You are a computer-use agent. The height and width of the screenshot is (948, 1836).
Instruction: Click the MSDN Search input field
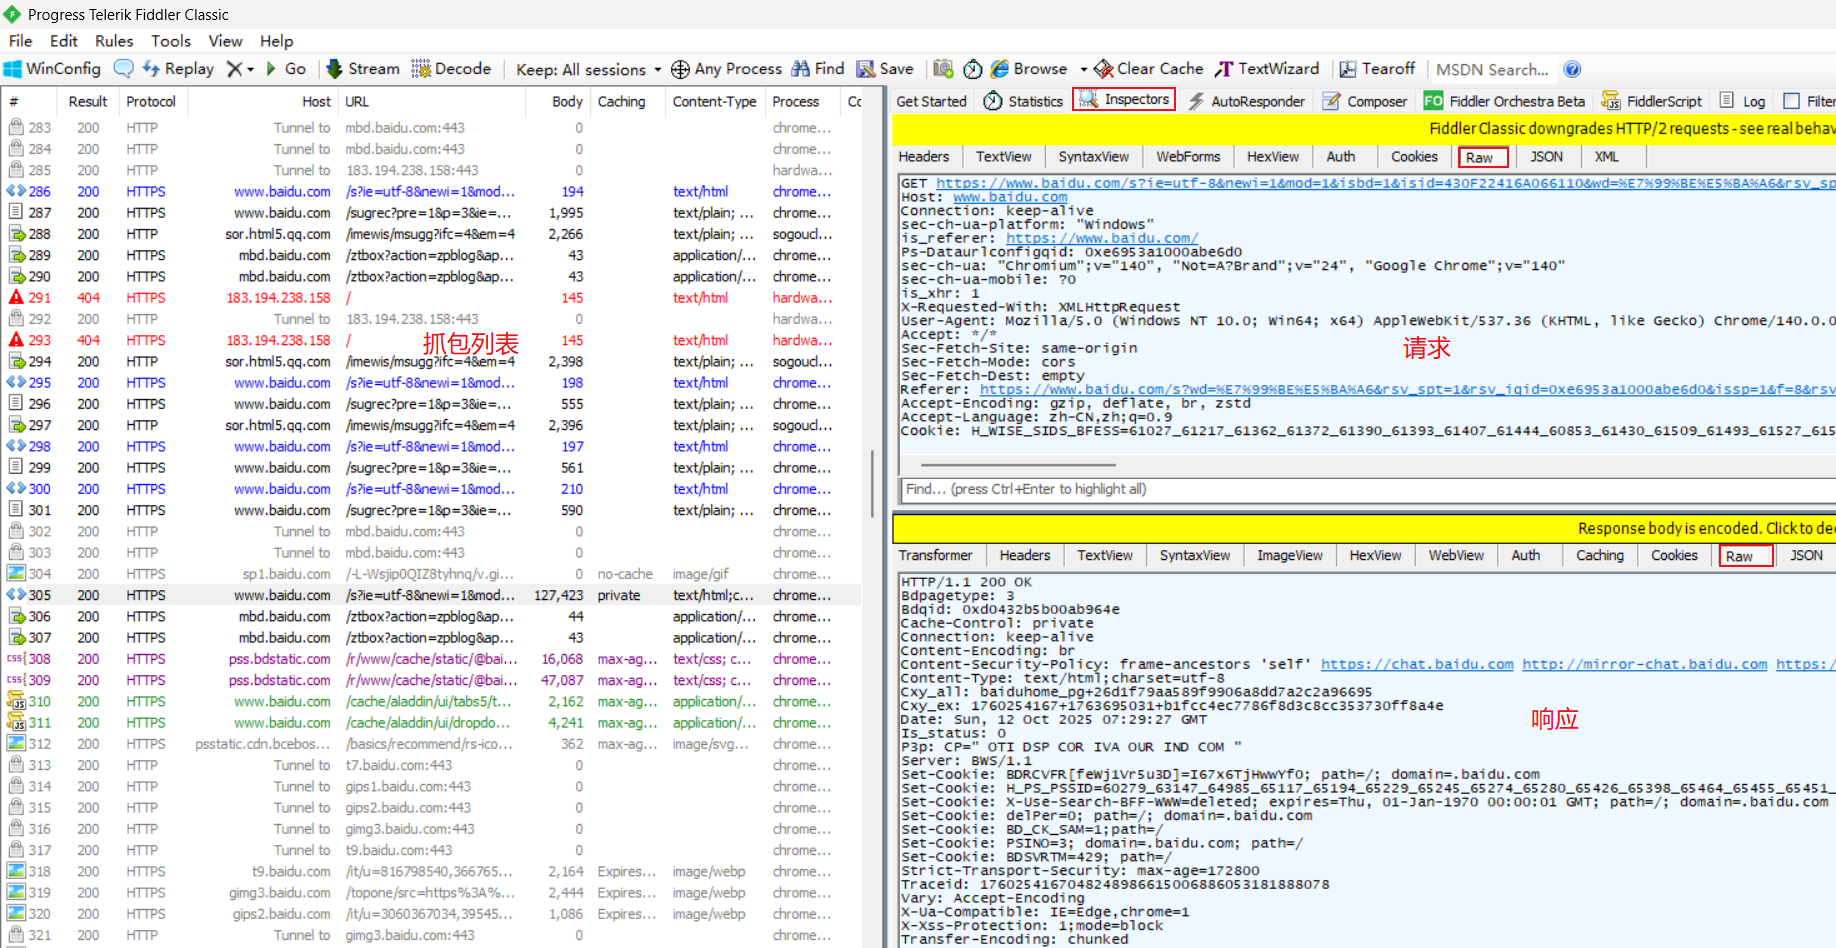1492,69
